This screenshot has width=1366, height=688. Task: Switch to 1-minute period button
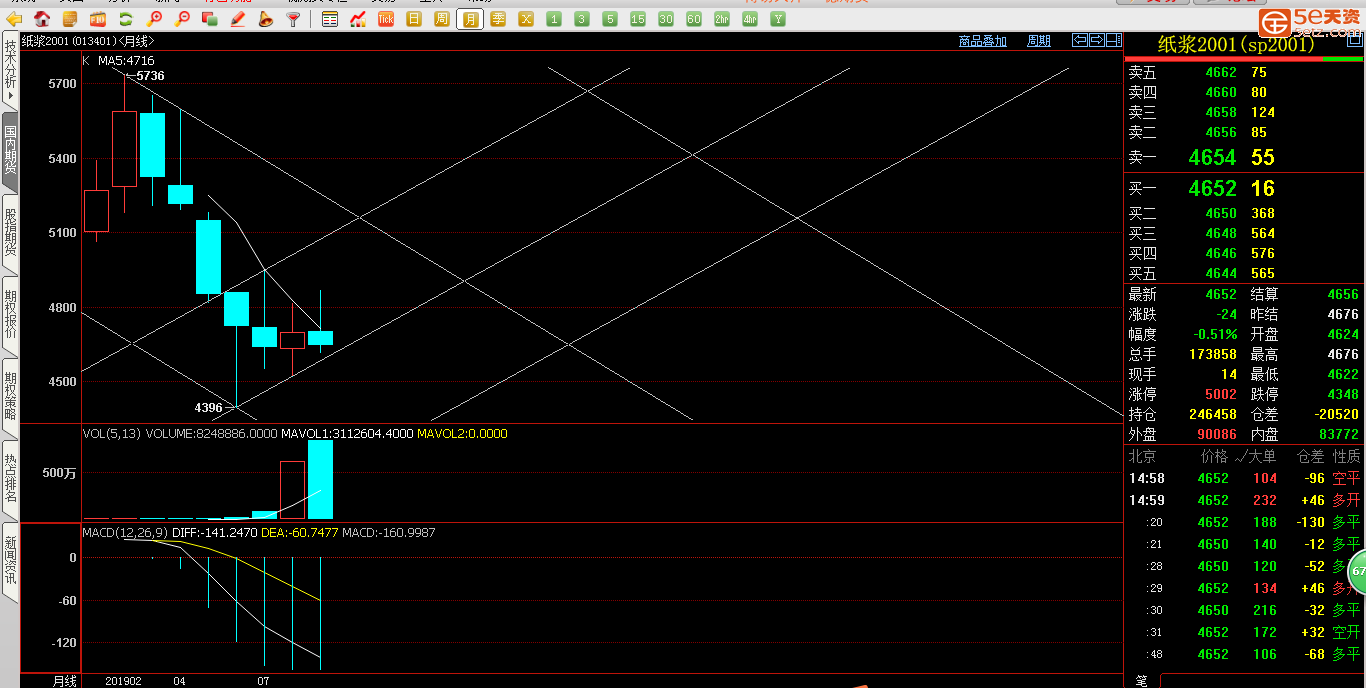554,19
